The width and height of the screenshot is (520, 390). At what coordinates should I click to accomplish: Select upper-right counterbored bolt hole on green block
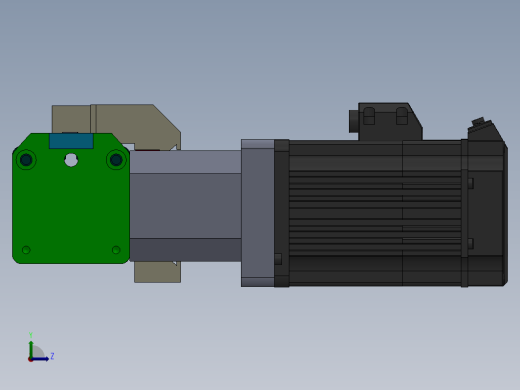[116, 160]
